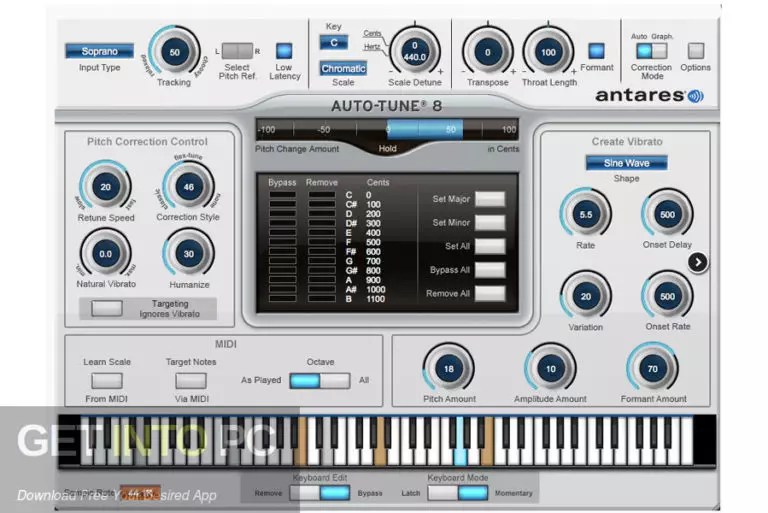Viewport: 768px width, 513px height.
Task: Click the Throat Length knob
Action: click(x=548, y=52)
